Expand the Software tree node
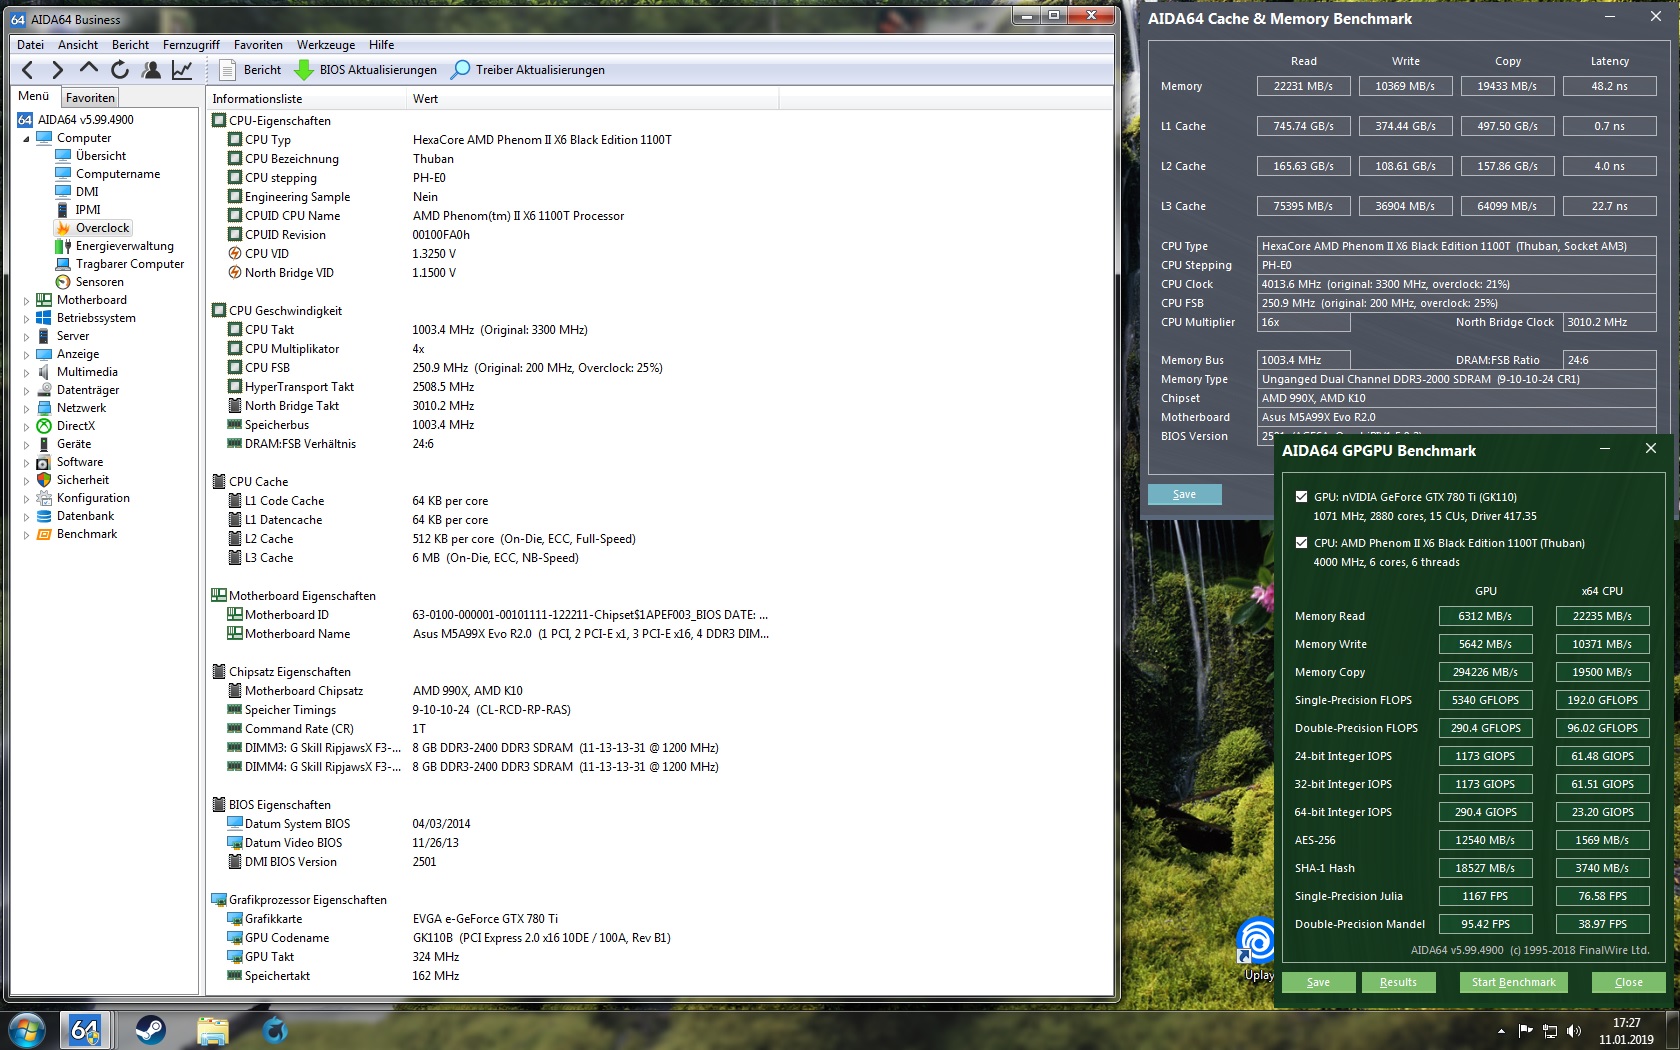Image resolution: width=1680 pixels, height=1050 pixels. [x=26, y=463]
